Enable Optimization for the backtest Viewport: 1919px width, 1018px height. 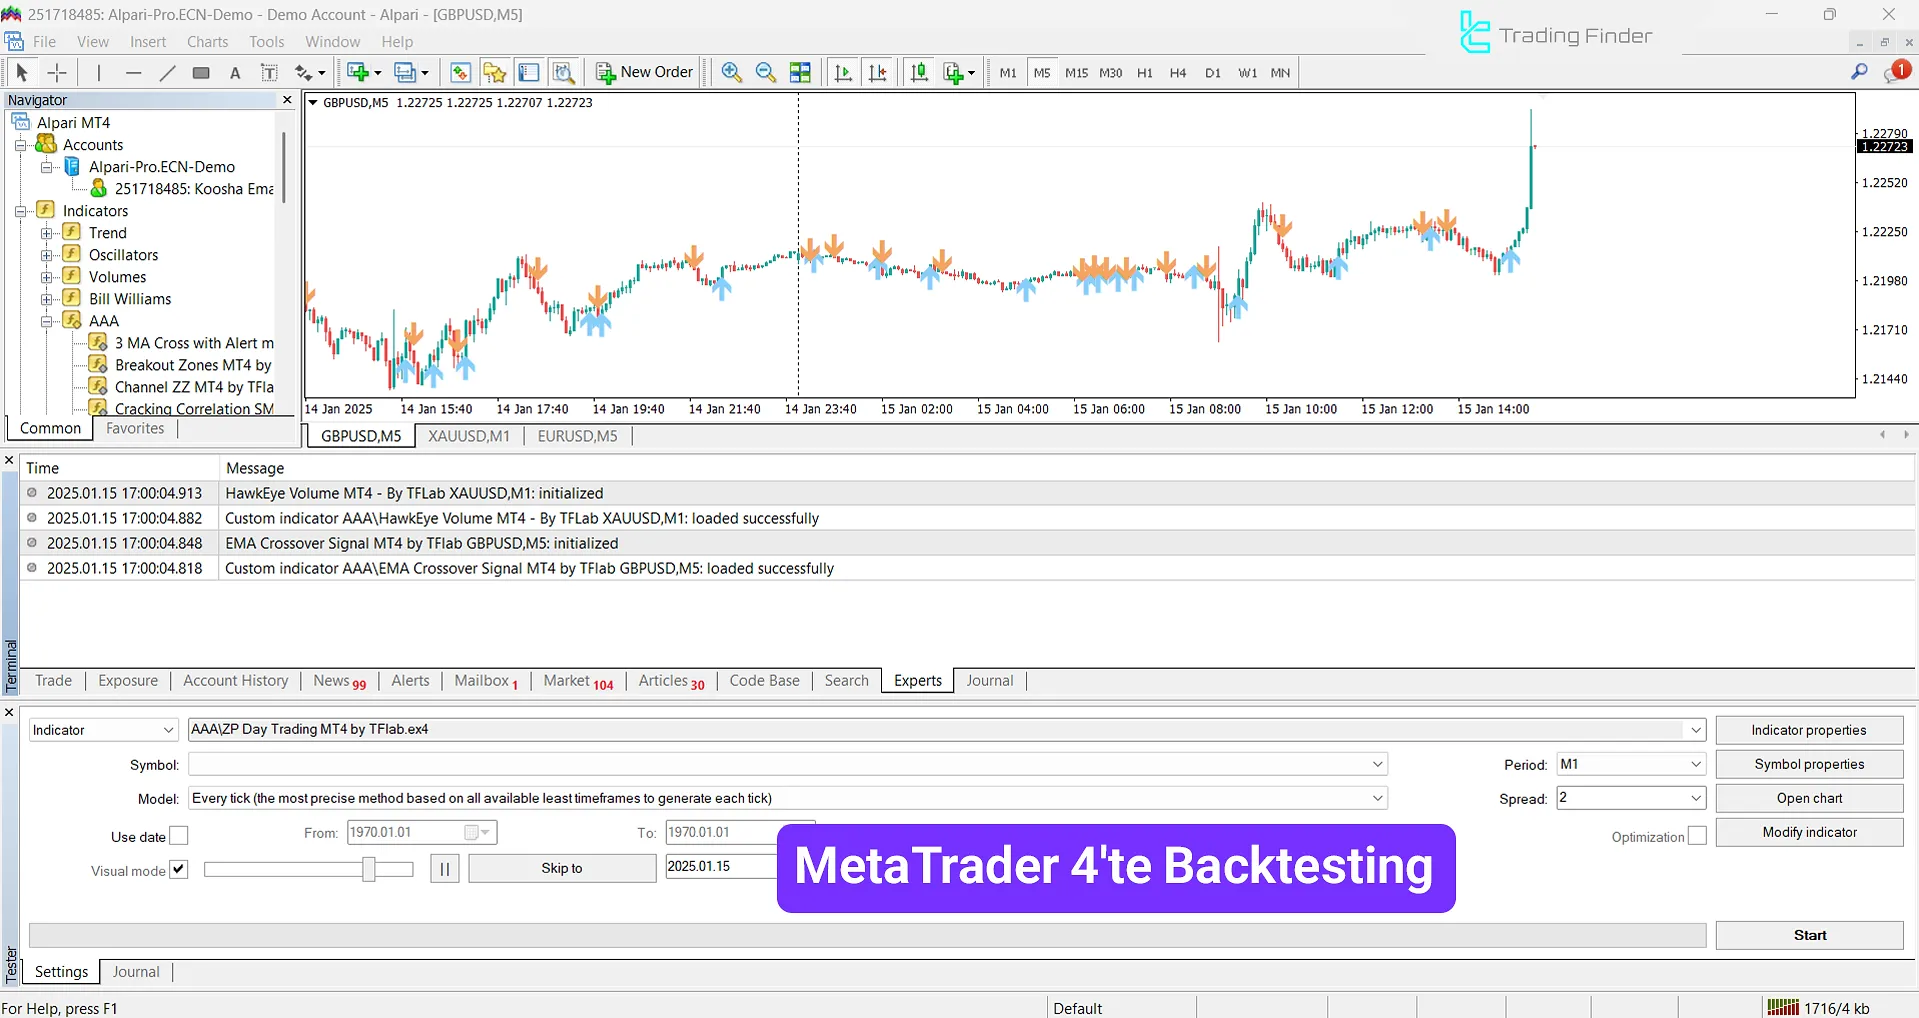click(1697, 835)
